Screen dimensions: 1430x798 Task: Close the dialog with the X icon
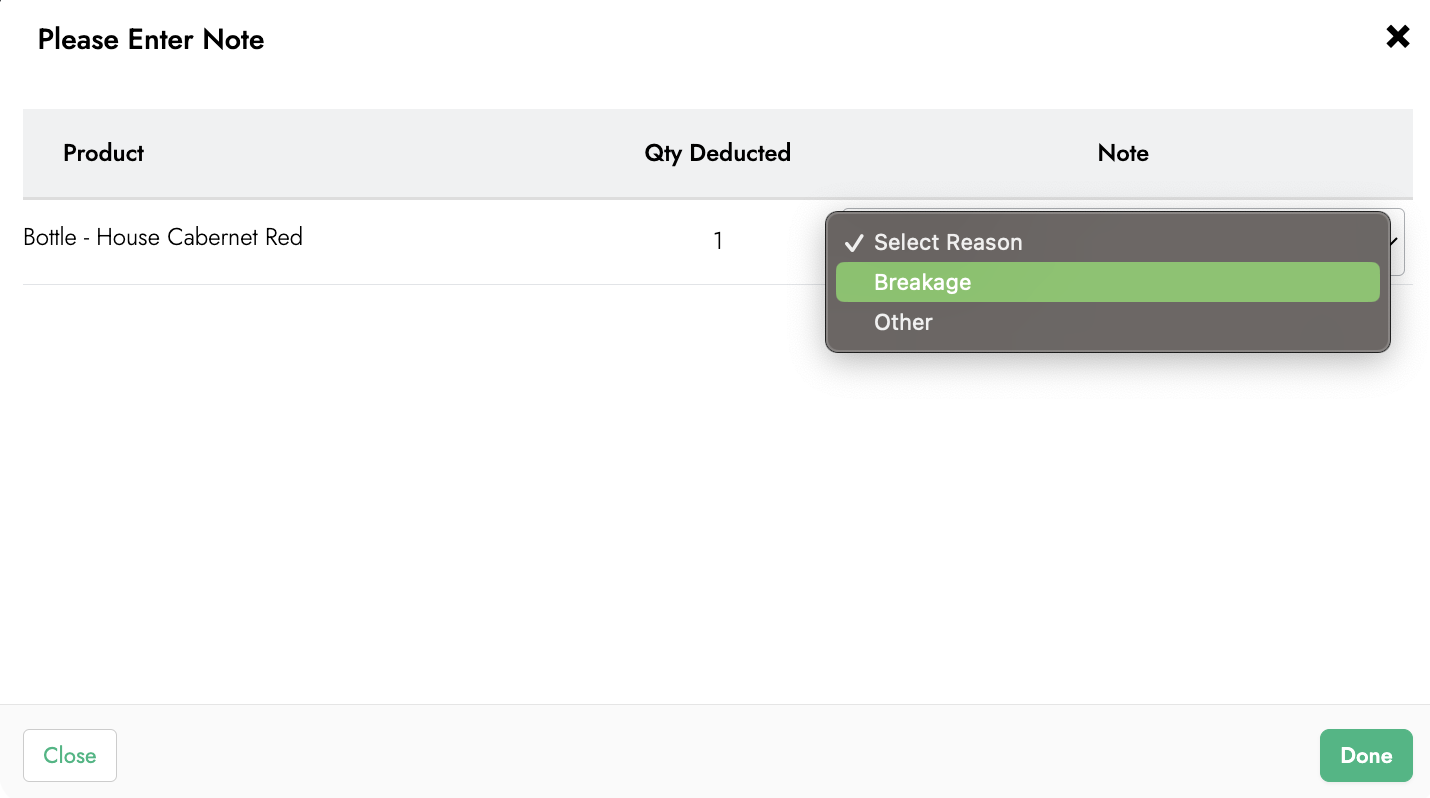coord(1397,38)
